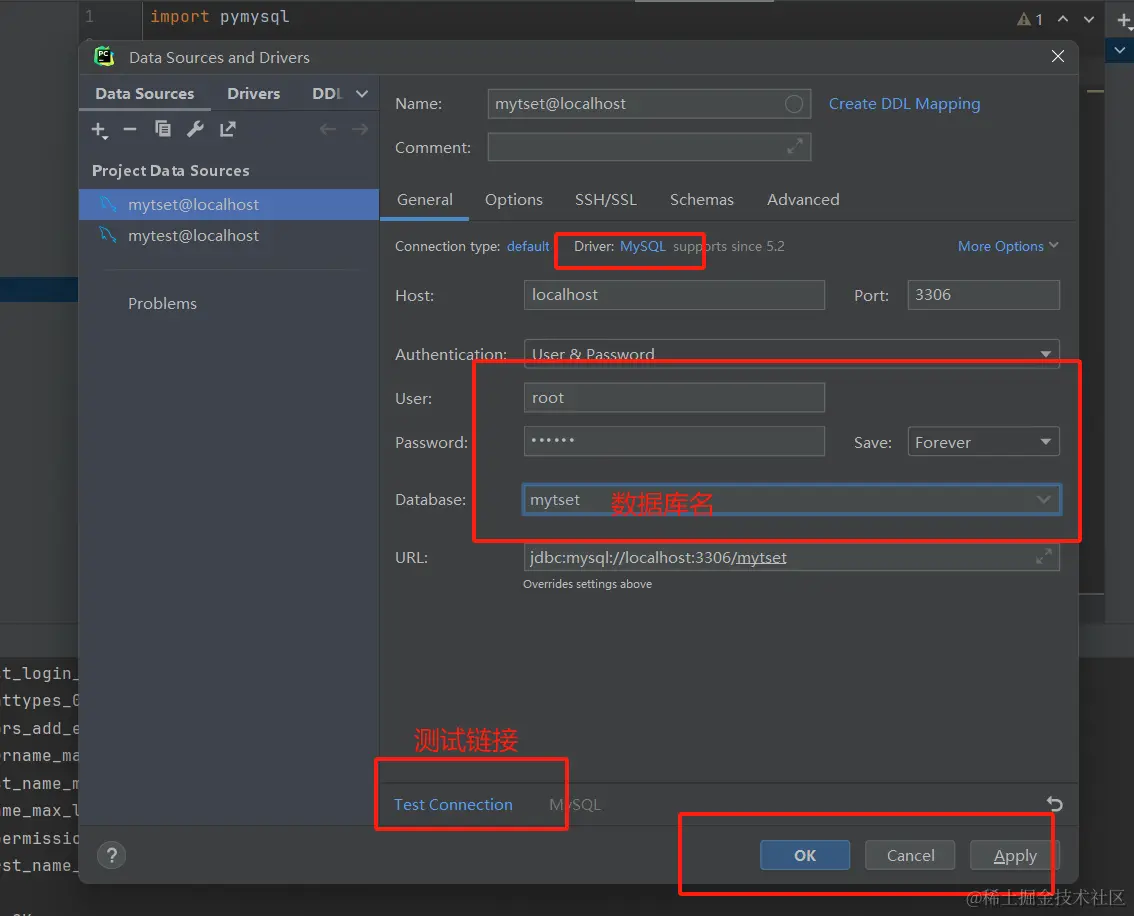Go to previous highlighted error in editor
This screenshot has height=916, width=1134.
point(1062,20)
